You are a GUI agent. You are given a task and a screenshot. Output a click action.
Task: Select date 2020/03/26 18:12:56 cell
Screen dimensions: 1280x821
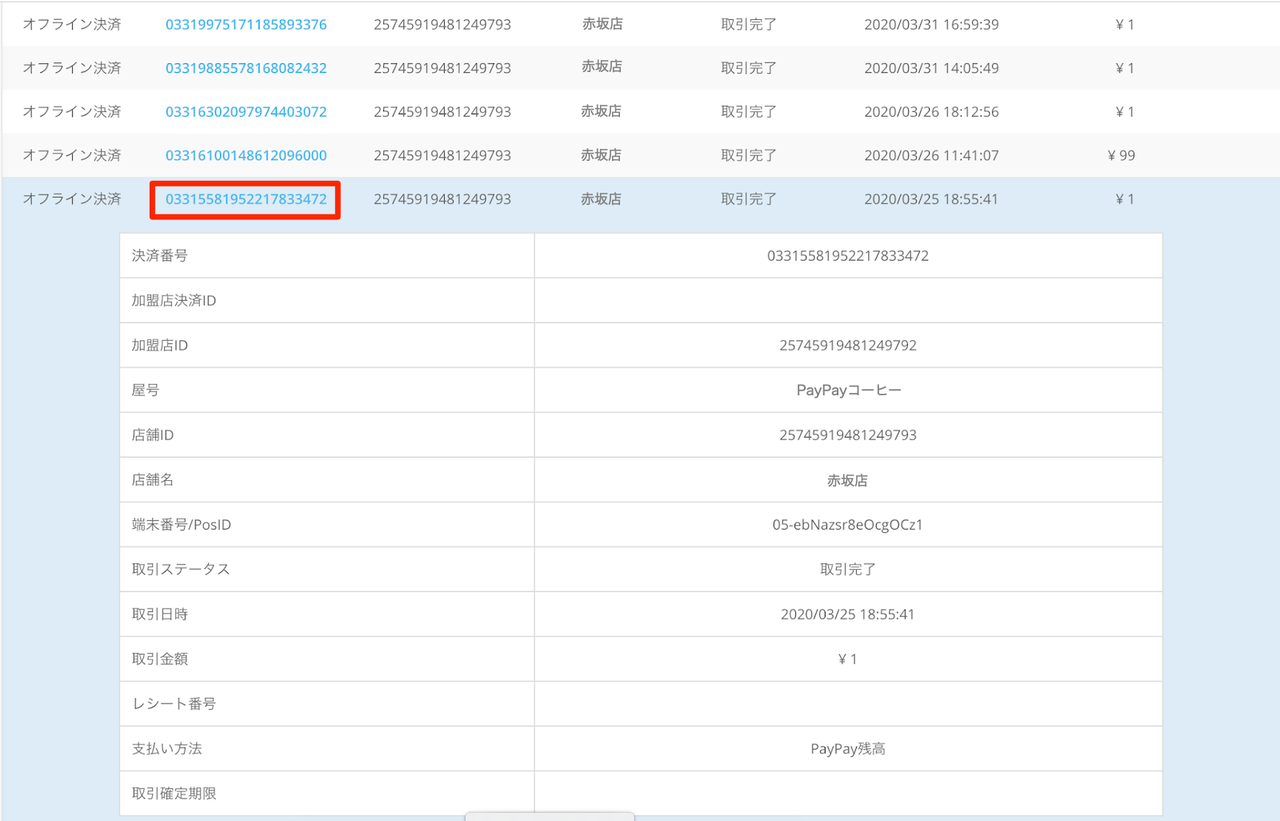(x=931, y=111)
